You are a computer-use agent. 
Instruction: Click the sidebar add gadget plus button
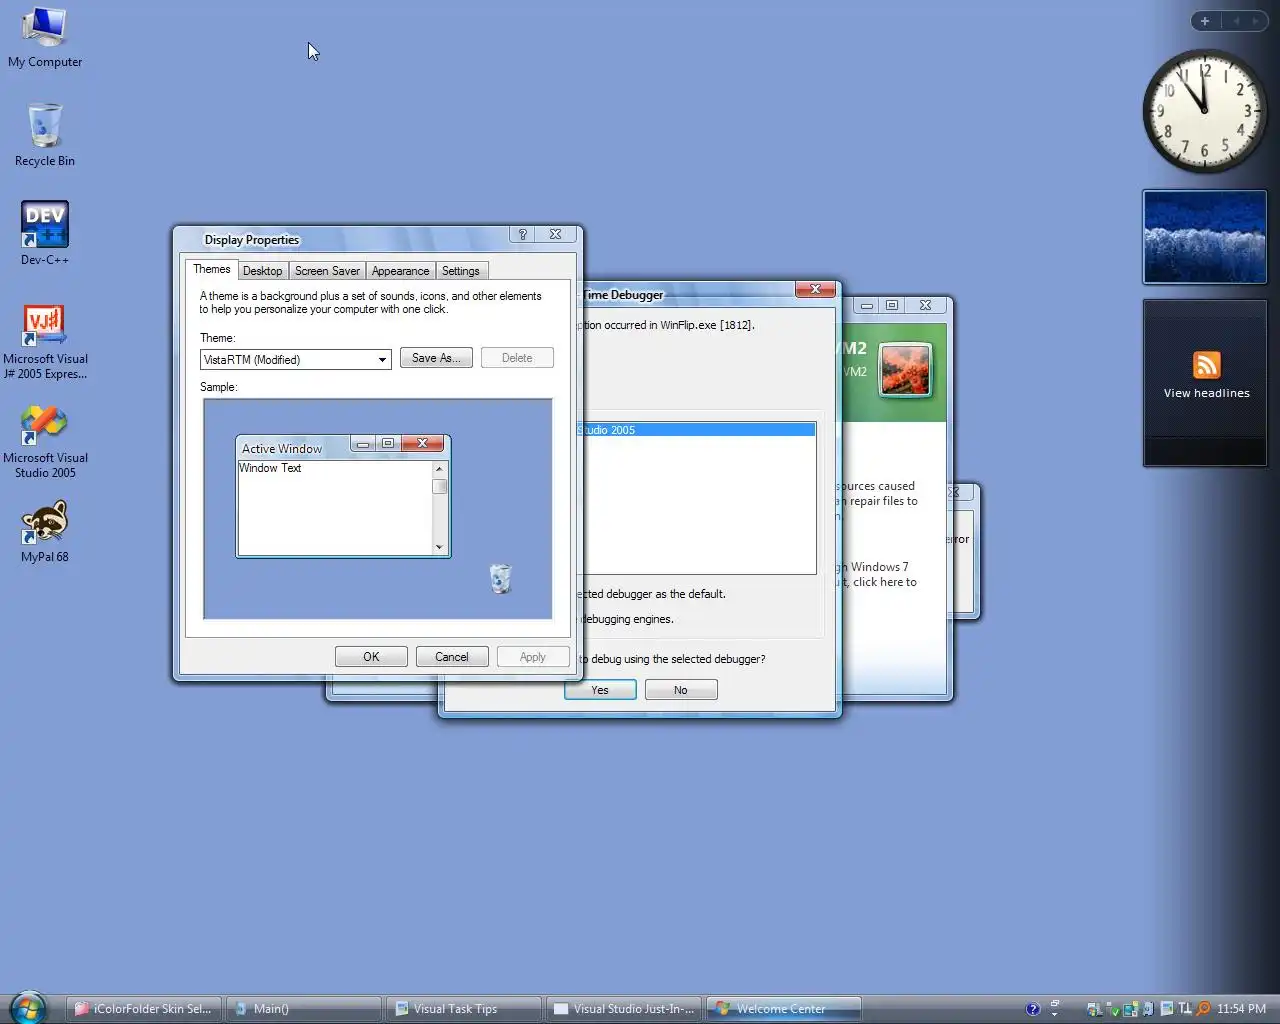[x=1205, y=21]
